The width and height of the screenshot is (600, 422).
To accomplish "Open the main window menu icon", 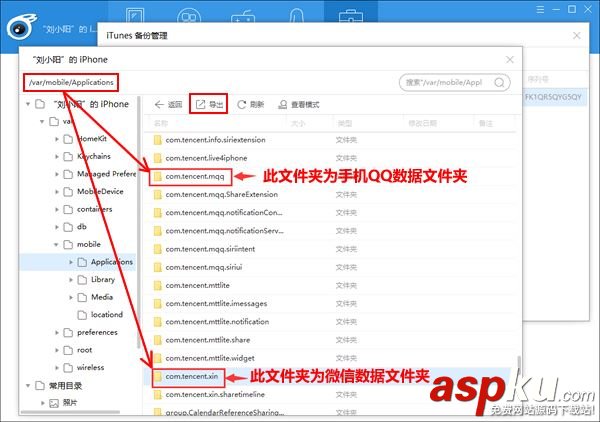I will [540, 10].
